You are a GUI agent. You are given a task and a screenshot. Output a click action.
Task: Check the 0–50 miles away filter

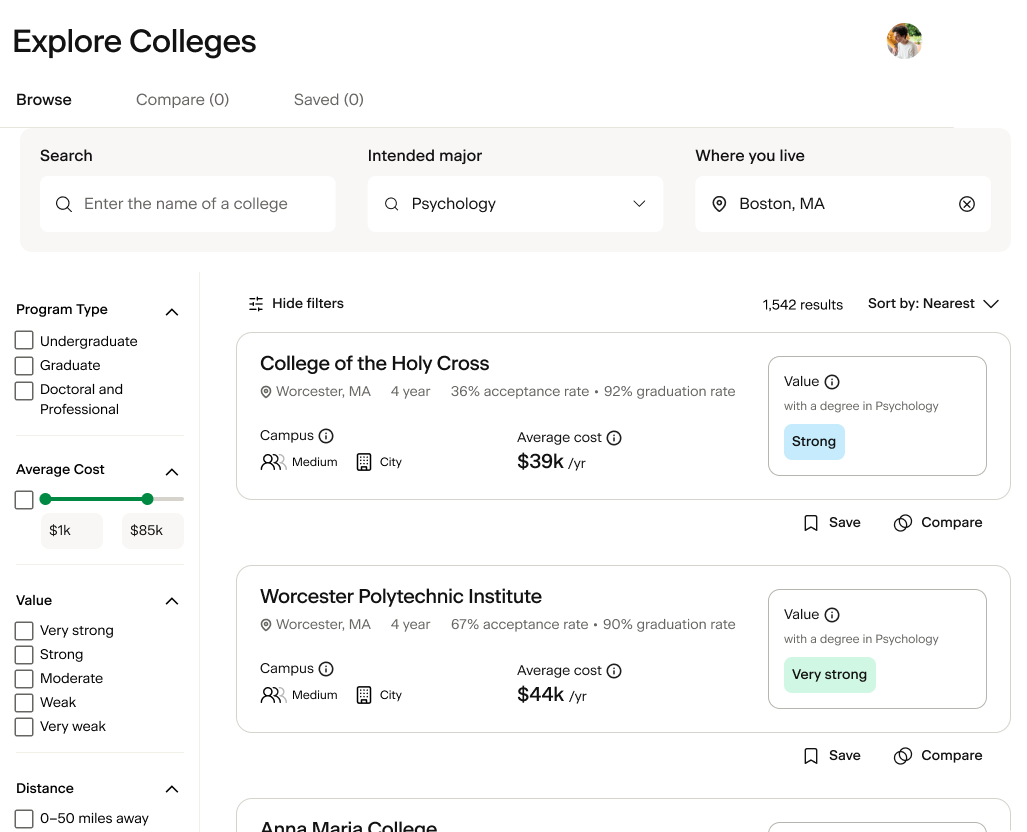tap(24, 819)
